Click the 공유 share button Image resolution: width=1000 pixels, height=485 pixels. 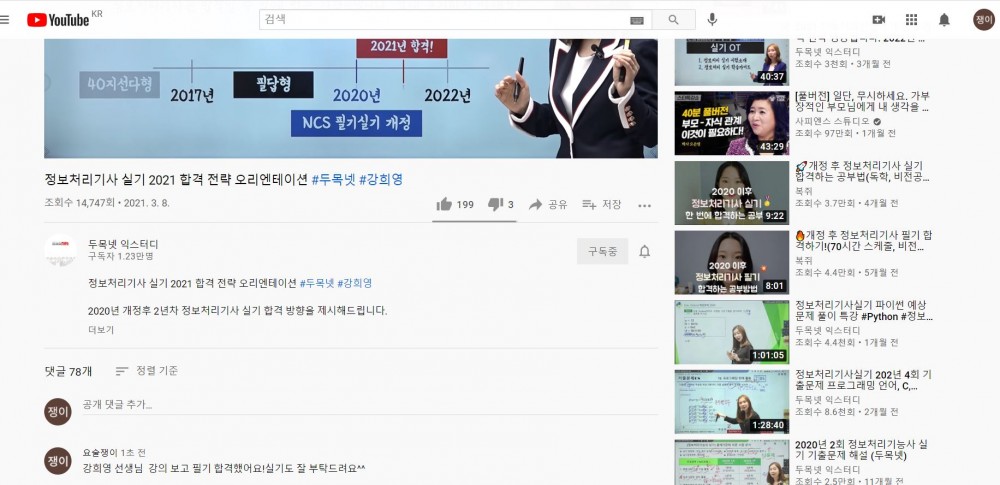point(548,204)
